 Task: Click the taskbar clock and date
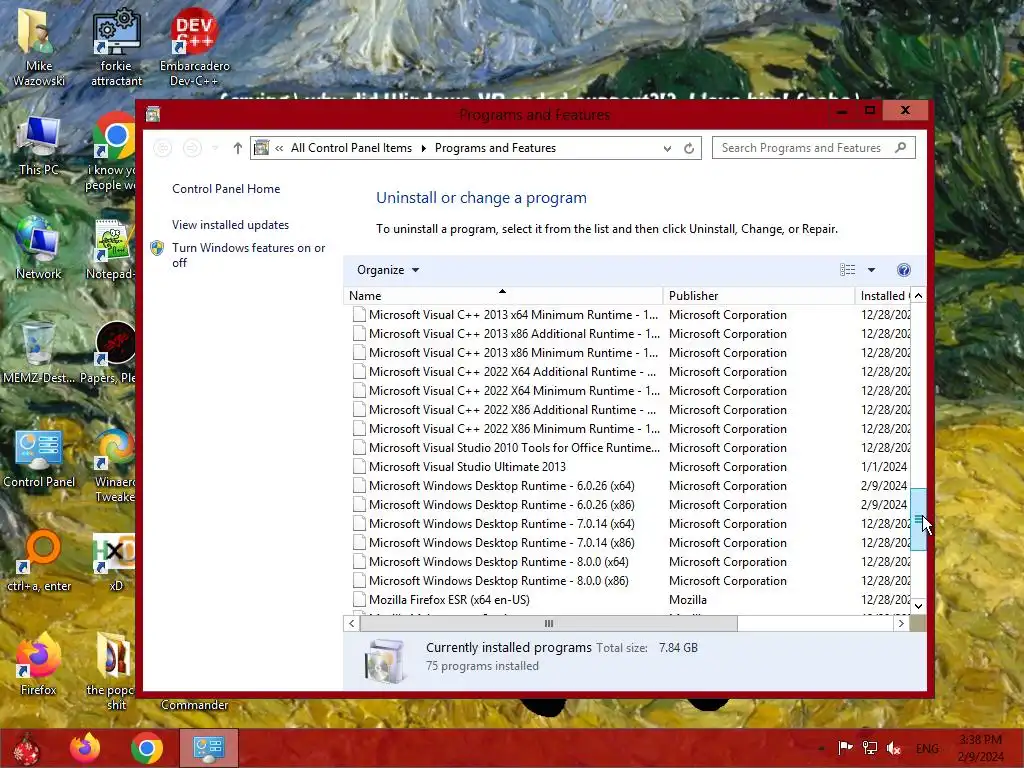(x=981, y=748)
